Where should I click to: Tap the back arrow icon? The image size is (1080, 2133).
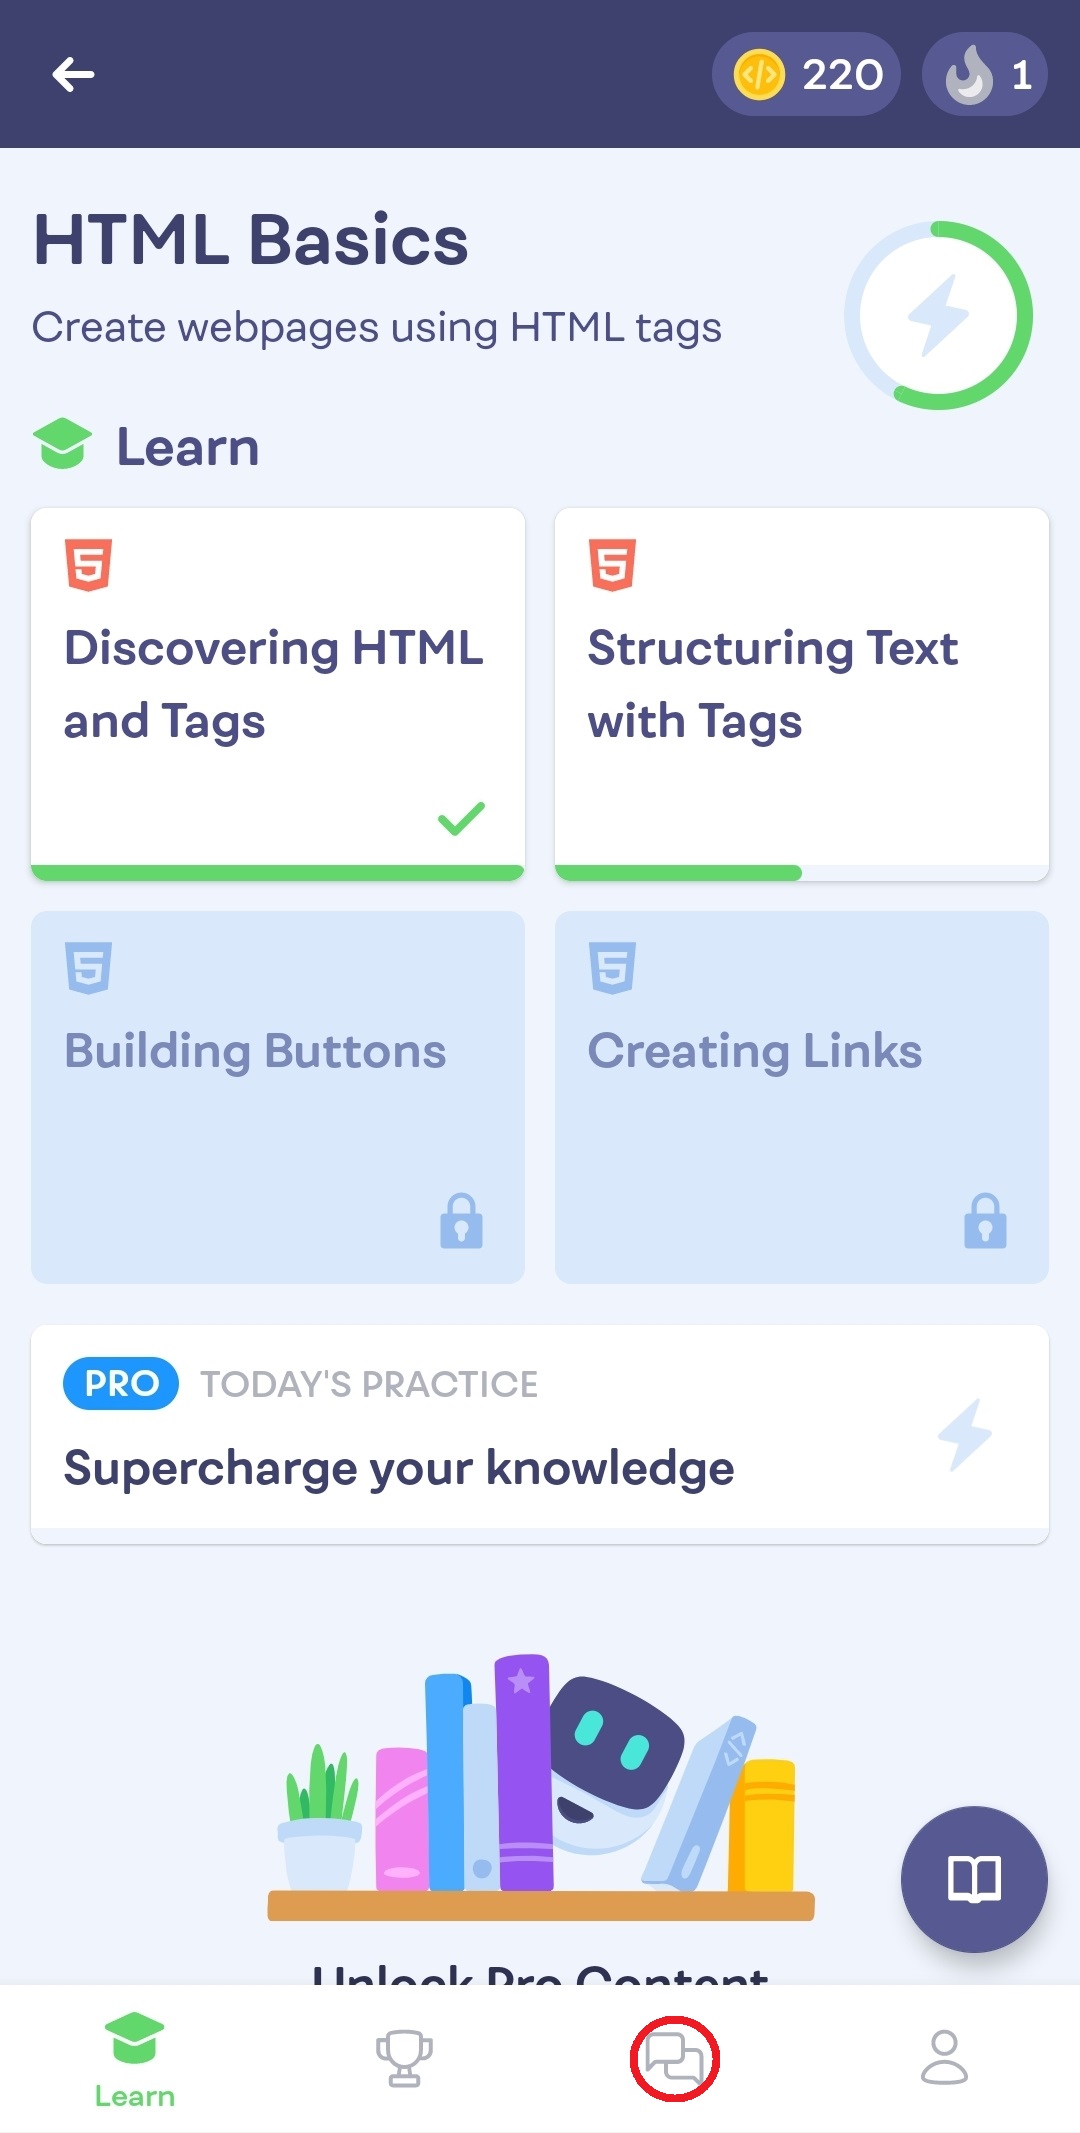click(x=74, y=74)
